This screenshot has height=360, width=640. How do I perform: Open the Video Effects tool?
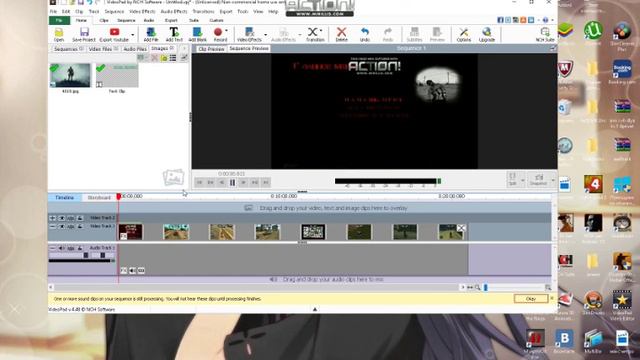[249, 34]
